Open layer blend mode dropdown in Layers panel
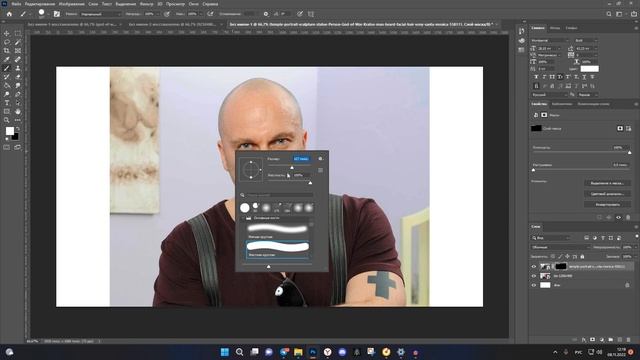 [x=560, y=247]
